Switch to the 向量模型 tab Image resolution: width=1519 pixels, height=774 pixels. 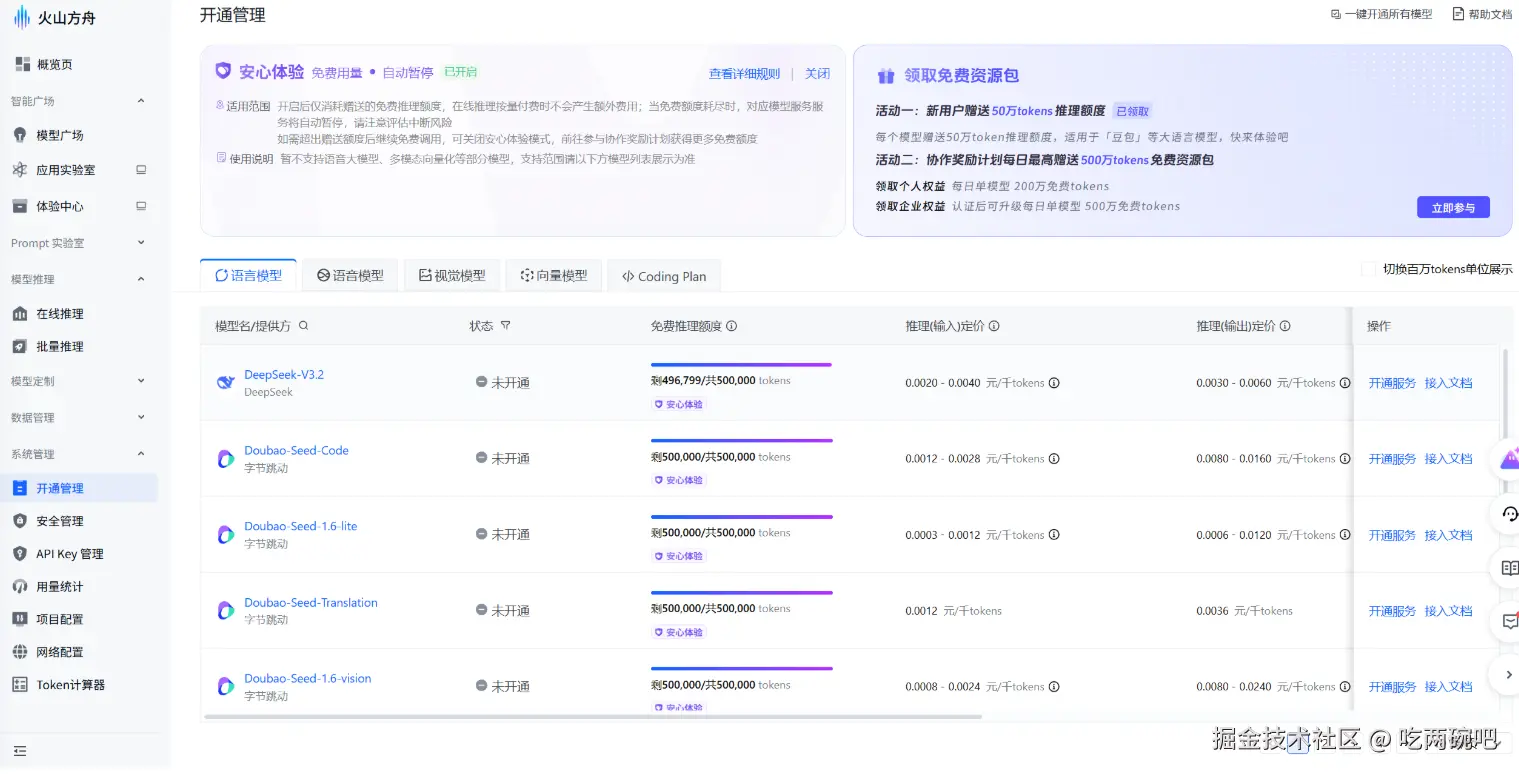[x=554, y=276]
